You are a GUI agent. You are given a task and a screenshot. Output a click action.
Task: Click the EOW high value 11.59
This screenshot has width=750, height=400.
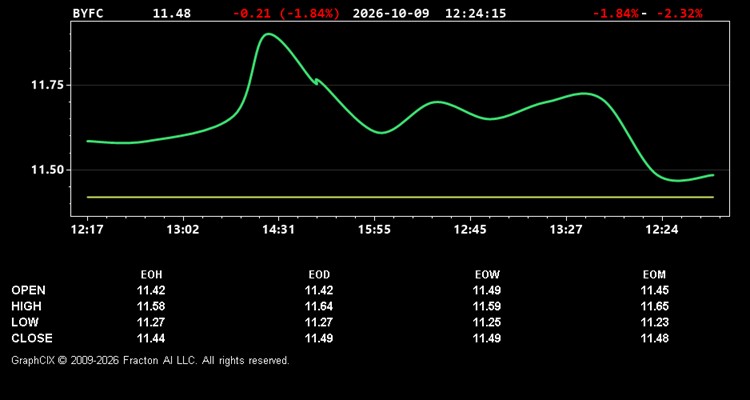(x=487, y=306)
